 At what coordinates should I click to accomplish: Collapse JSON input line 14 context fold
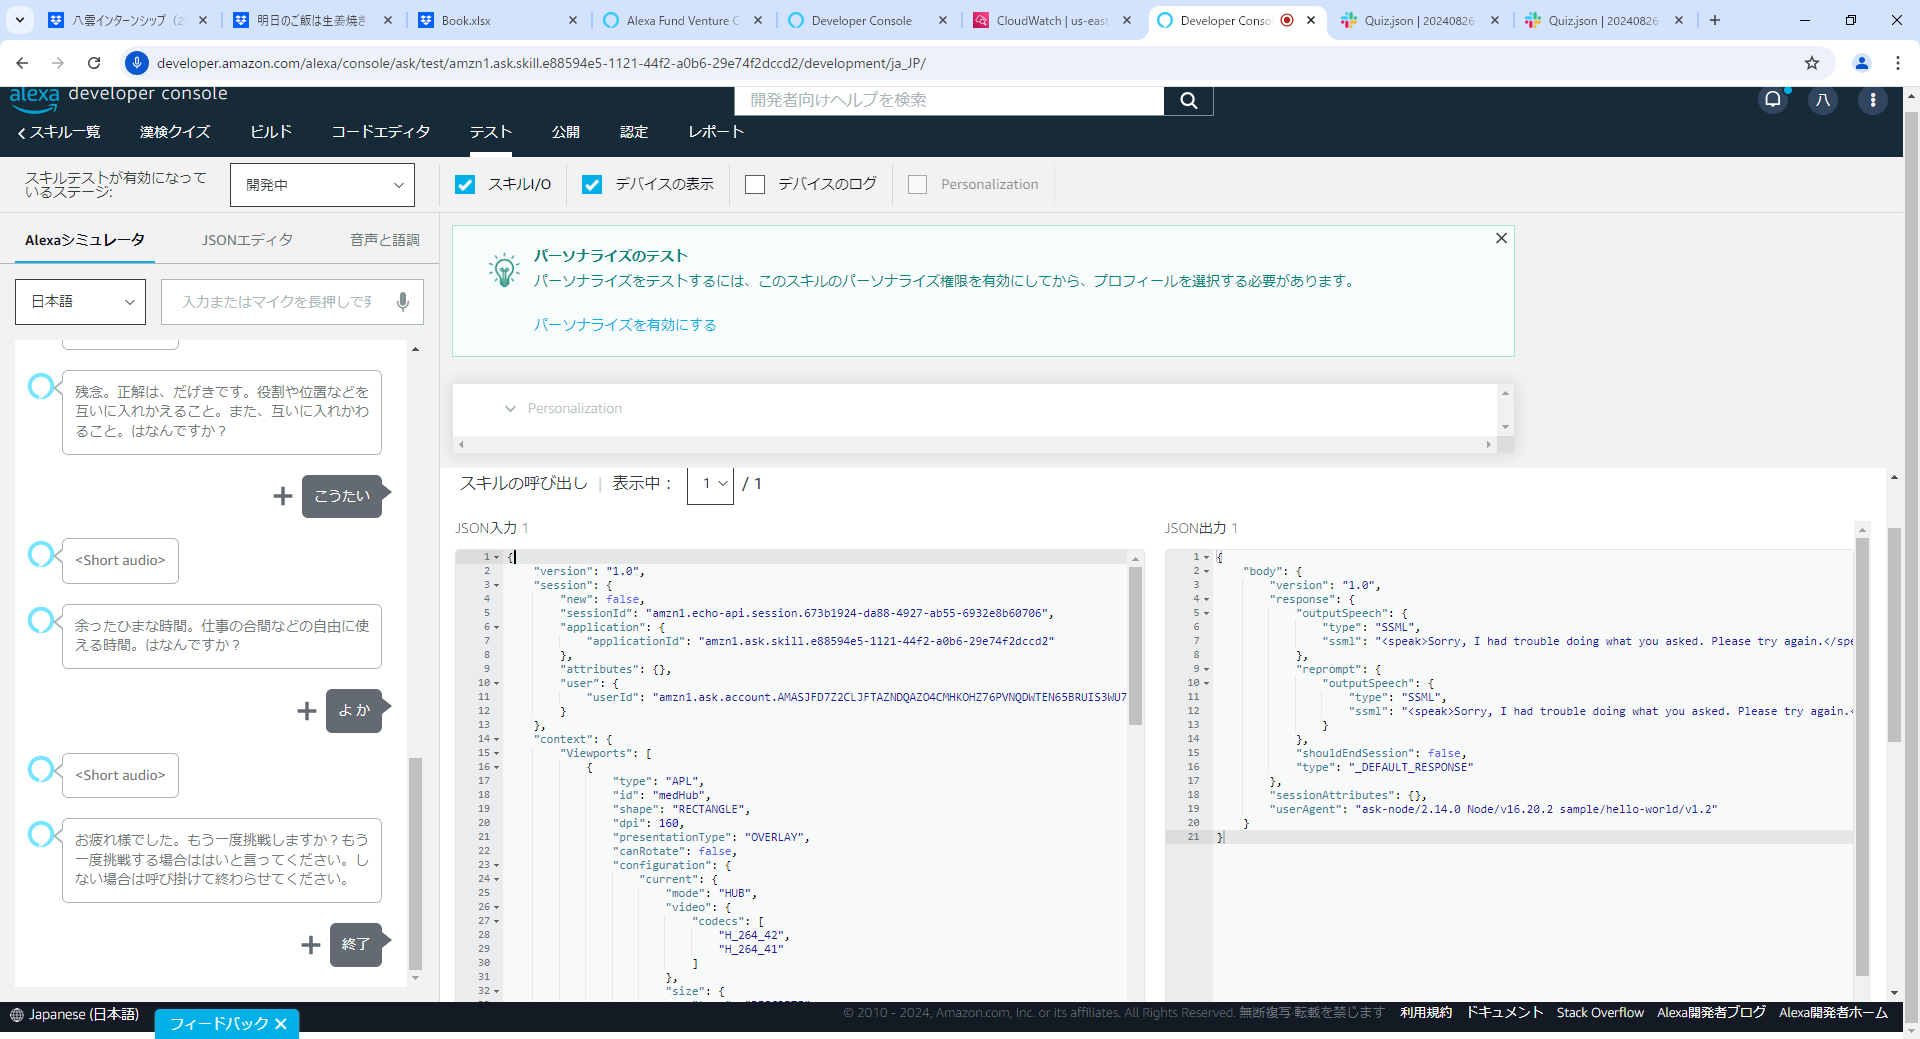click(497, 740)
